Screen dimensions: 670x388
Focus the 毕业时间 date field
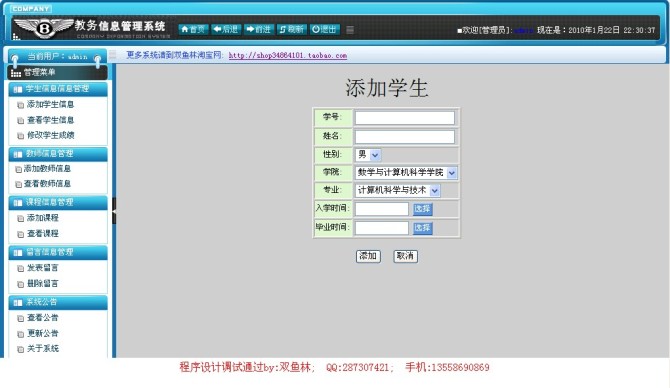(x=382, y=228)
